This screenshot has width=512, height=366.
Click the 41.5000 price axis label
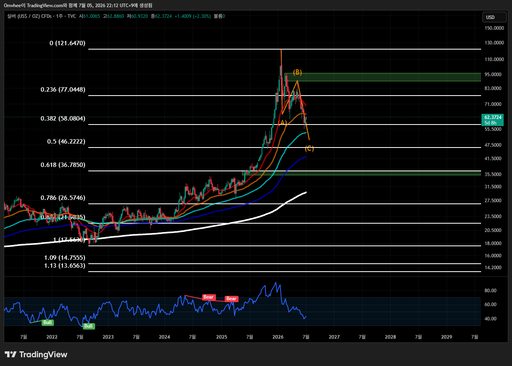[x=493, y=159]
